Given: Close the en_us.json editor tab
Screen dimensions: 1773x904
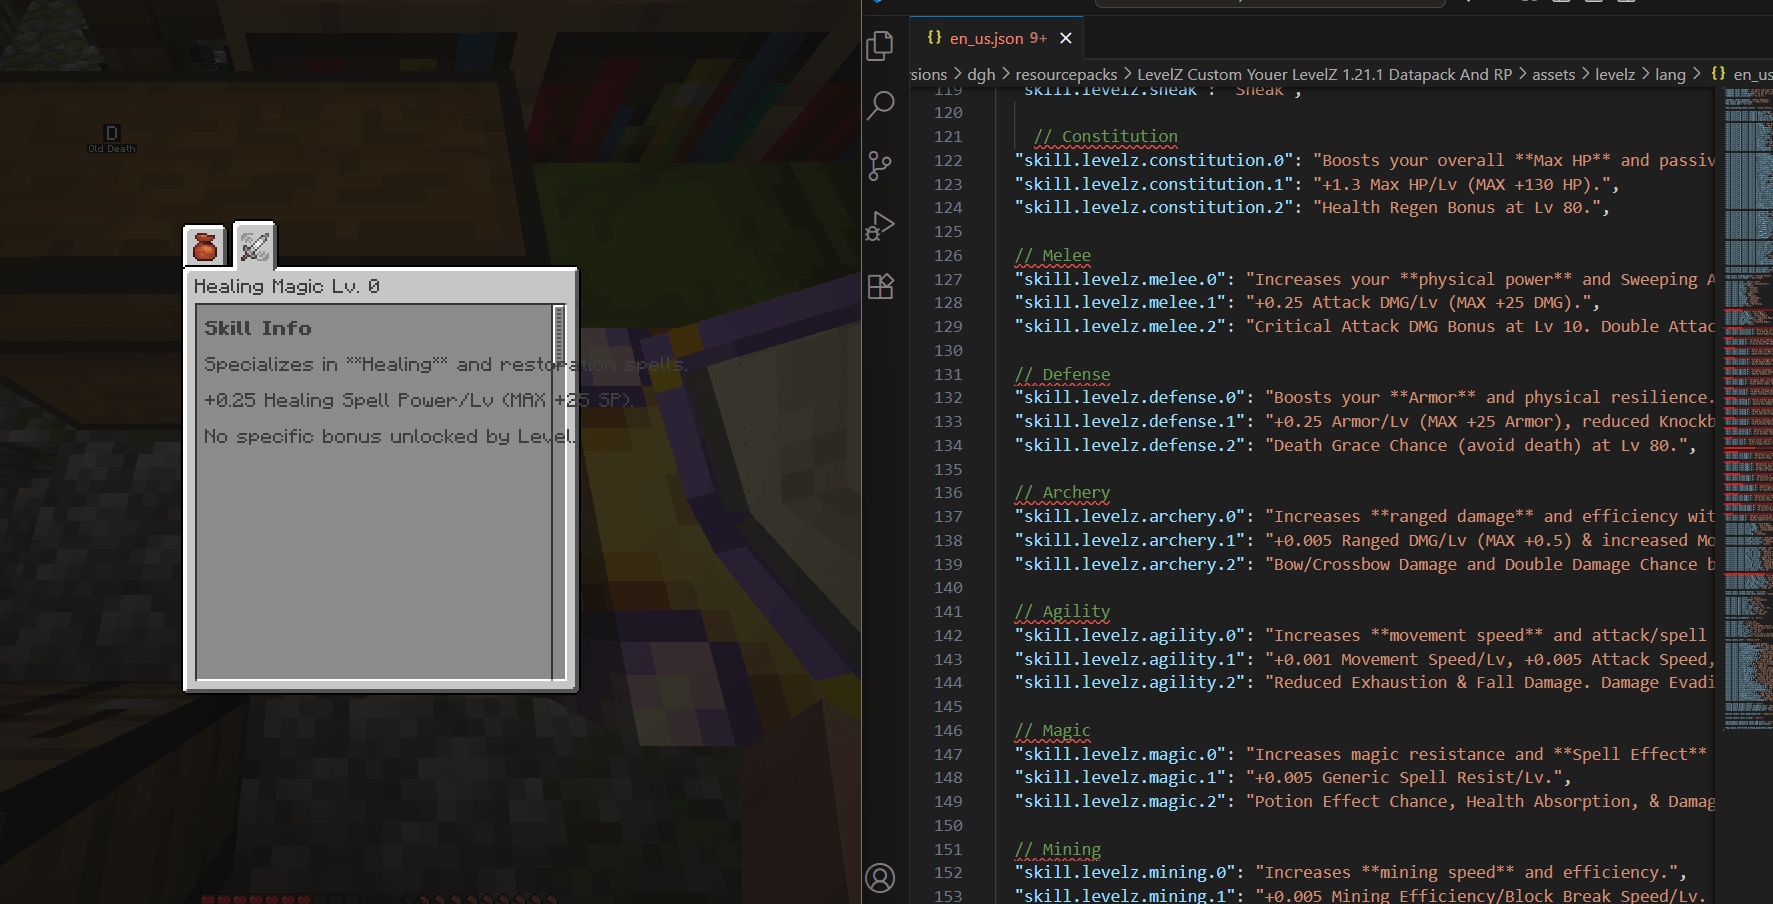Looking at the screenshot, I should (1066, 38).
